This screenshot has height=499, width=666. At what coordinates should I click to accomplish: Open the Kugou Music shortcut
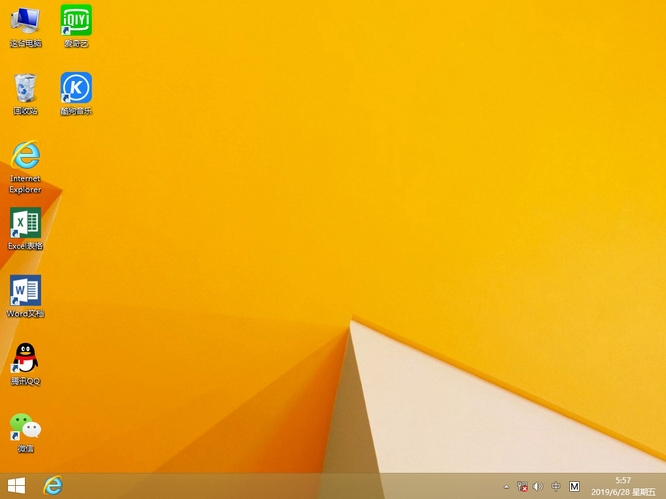[x=76, y=94]
